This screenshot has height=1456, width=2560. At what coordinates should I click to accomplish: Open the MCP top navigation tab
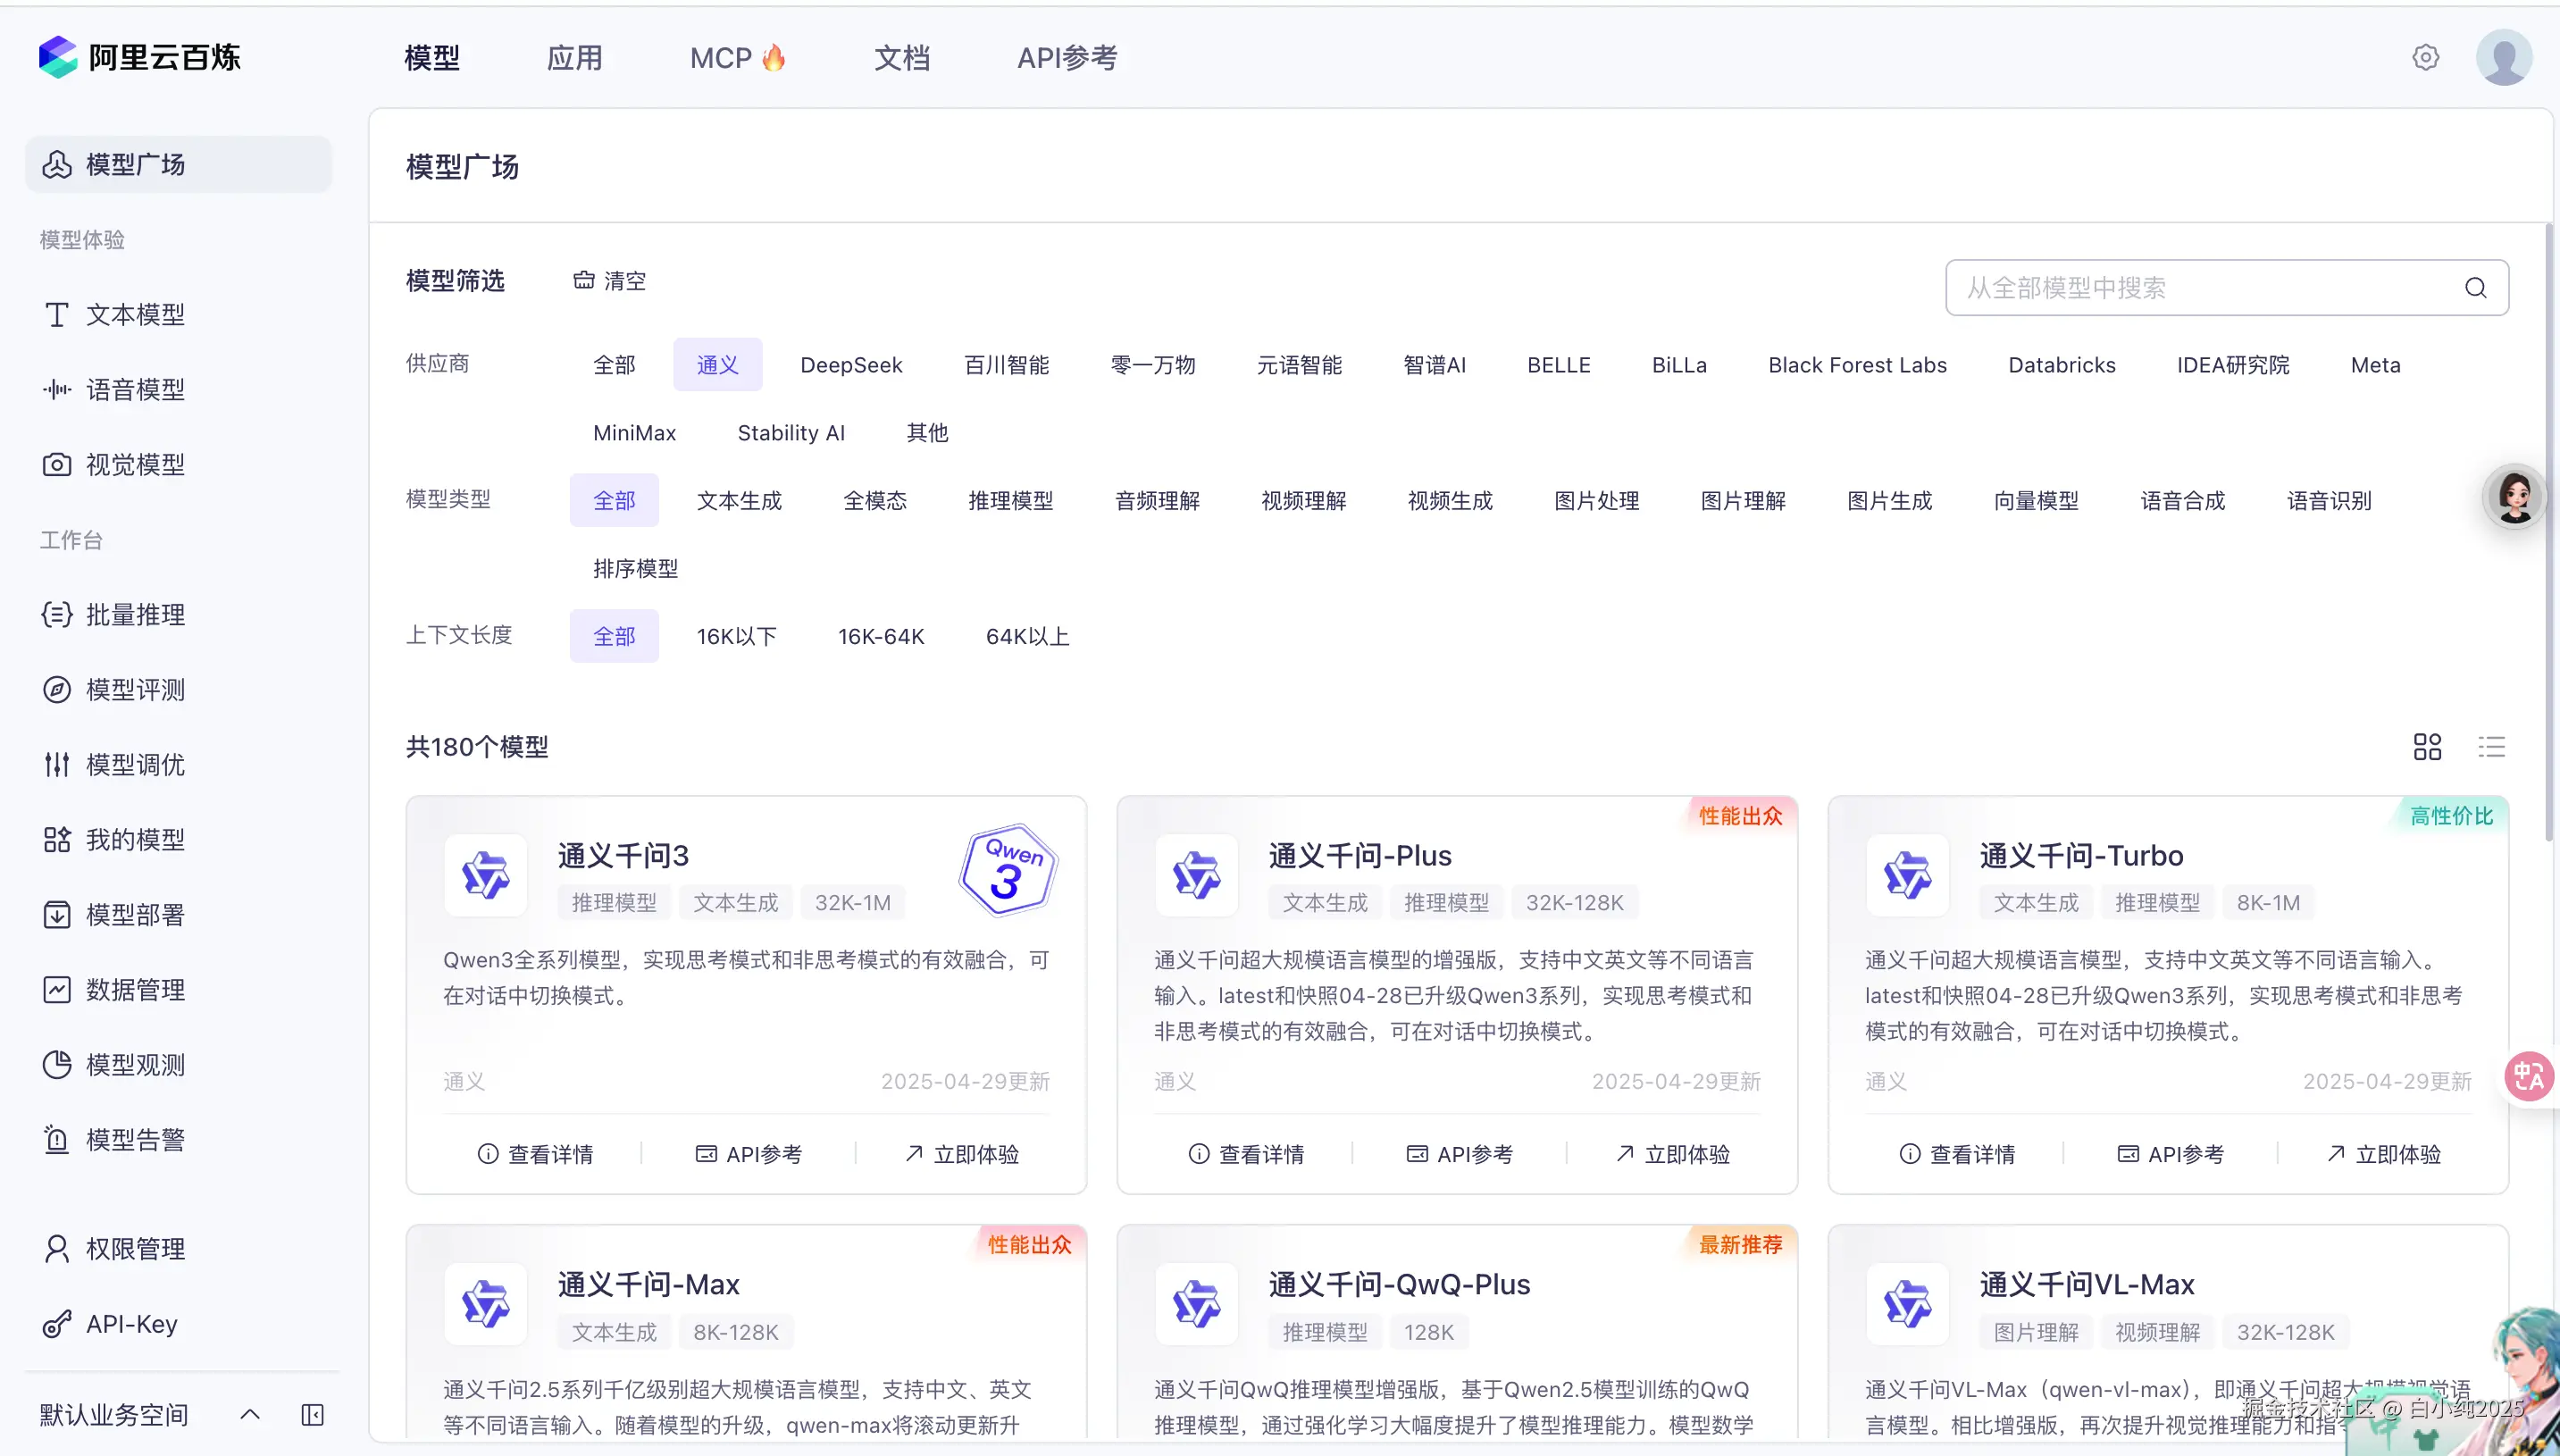(x=738, y=58)
